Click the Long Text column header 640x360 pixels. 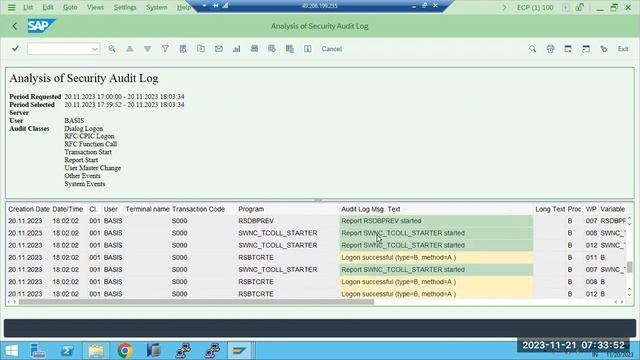tap(550, 209)
